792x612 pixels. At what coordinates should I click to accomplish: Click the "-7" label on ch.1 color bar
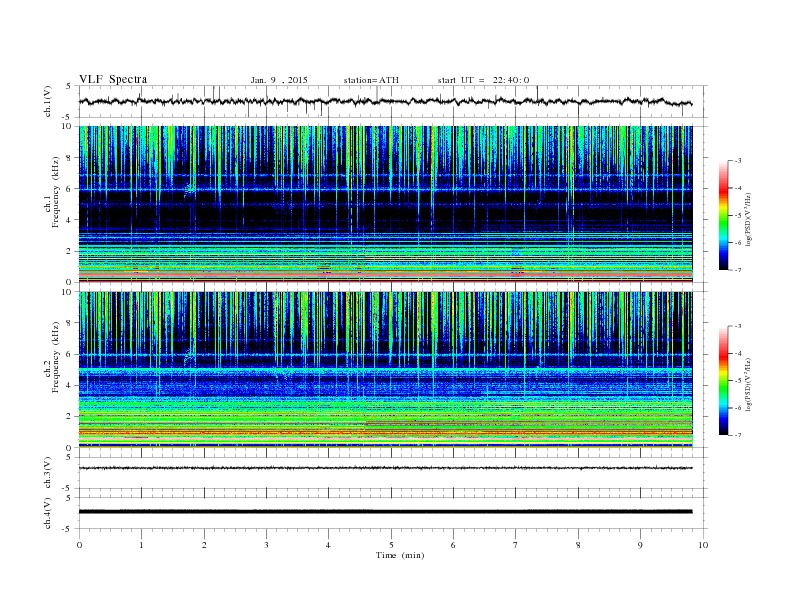[737, 270]
